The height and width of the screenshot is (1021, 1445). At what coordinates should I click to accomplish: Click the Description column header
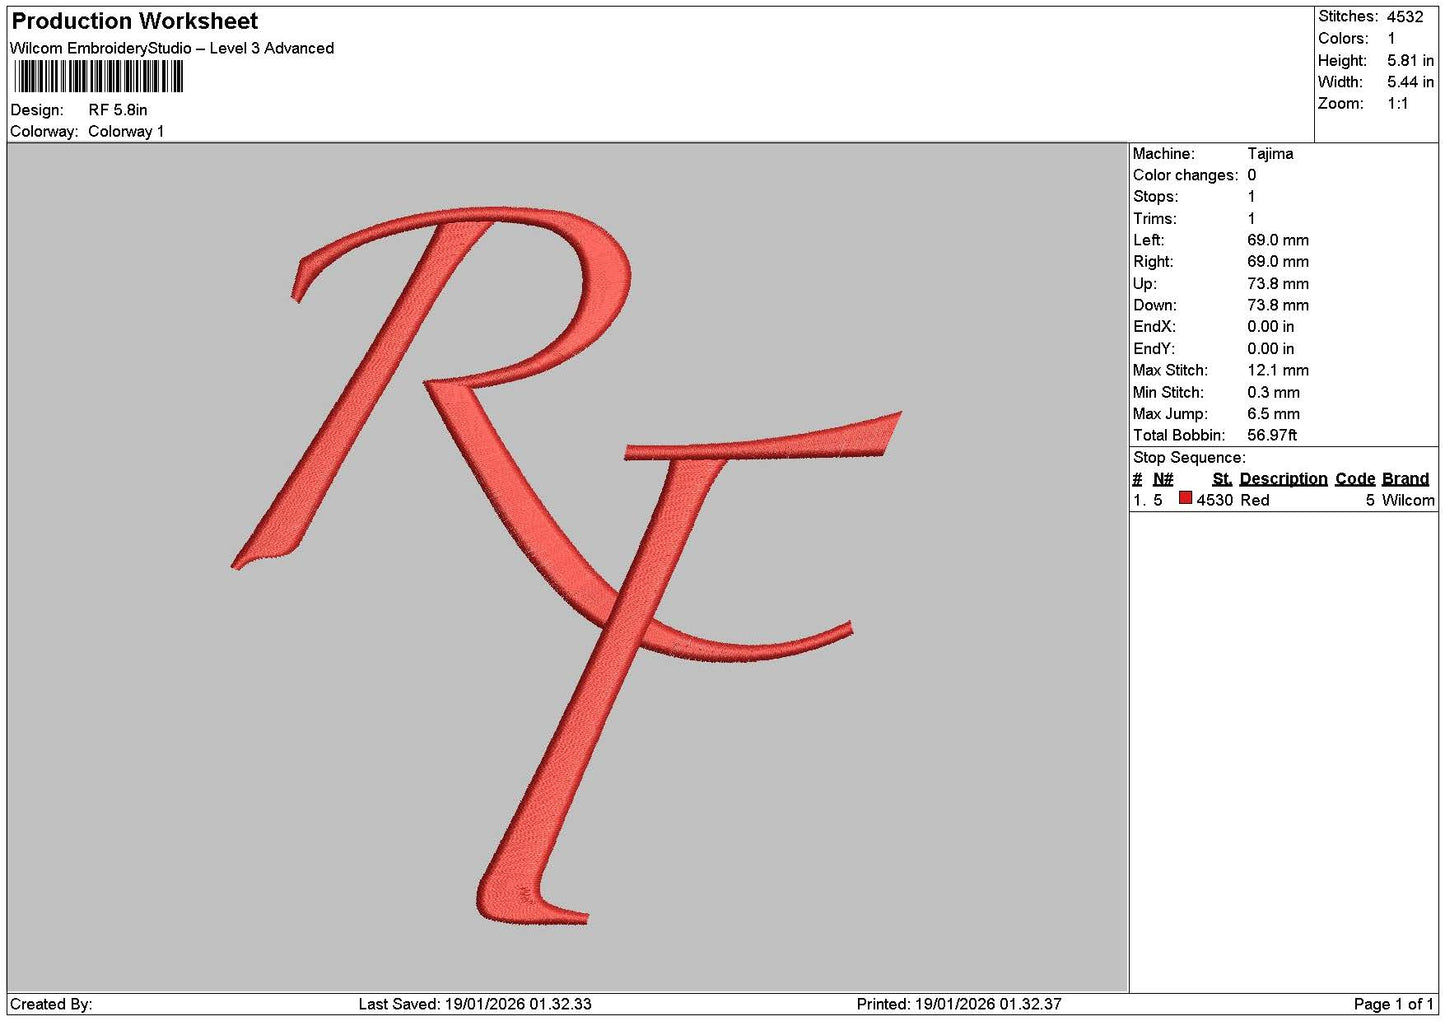tap(1283, 479)
